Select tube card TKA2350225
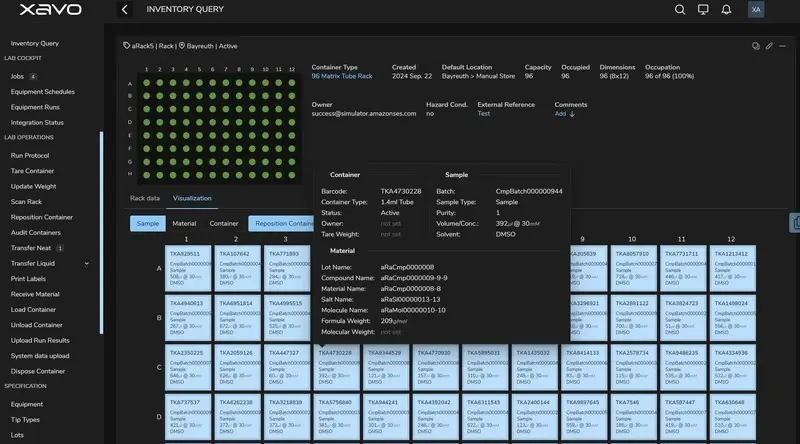800x444 pixels. click(x=188, y=367)
